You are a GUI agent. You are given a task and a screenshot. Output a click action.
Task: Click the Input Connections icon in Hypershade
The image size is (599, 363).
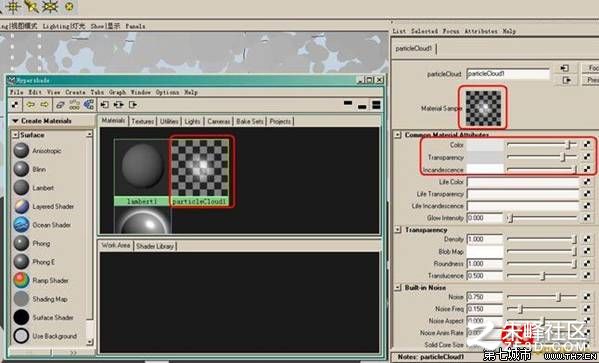[104, 104]
